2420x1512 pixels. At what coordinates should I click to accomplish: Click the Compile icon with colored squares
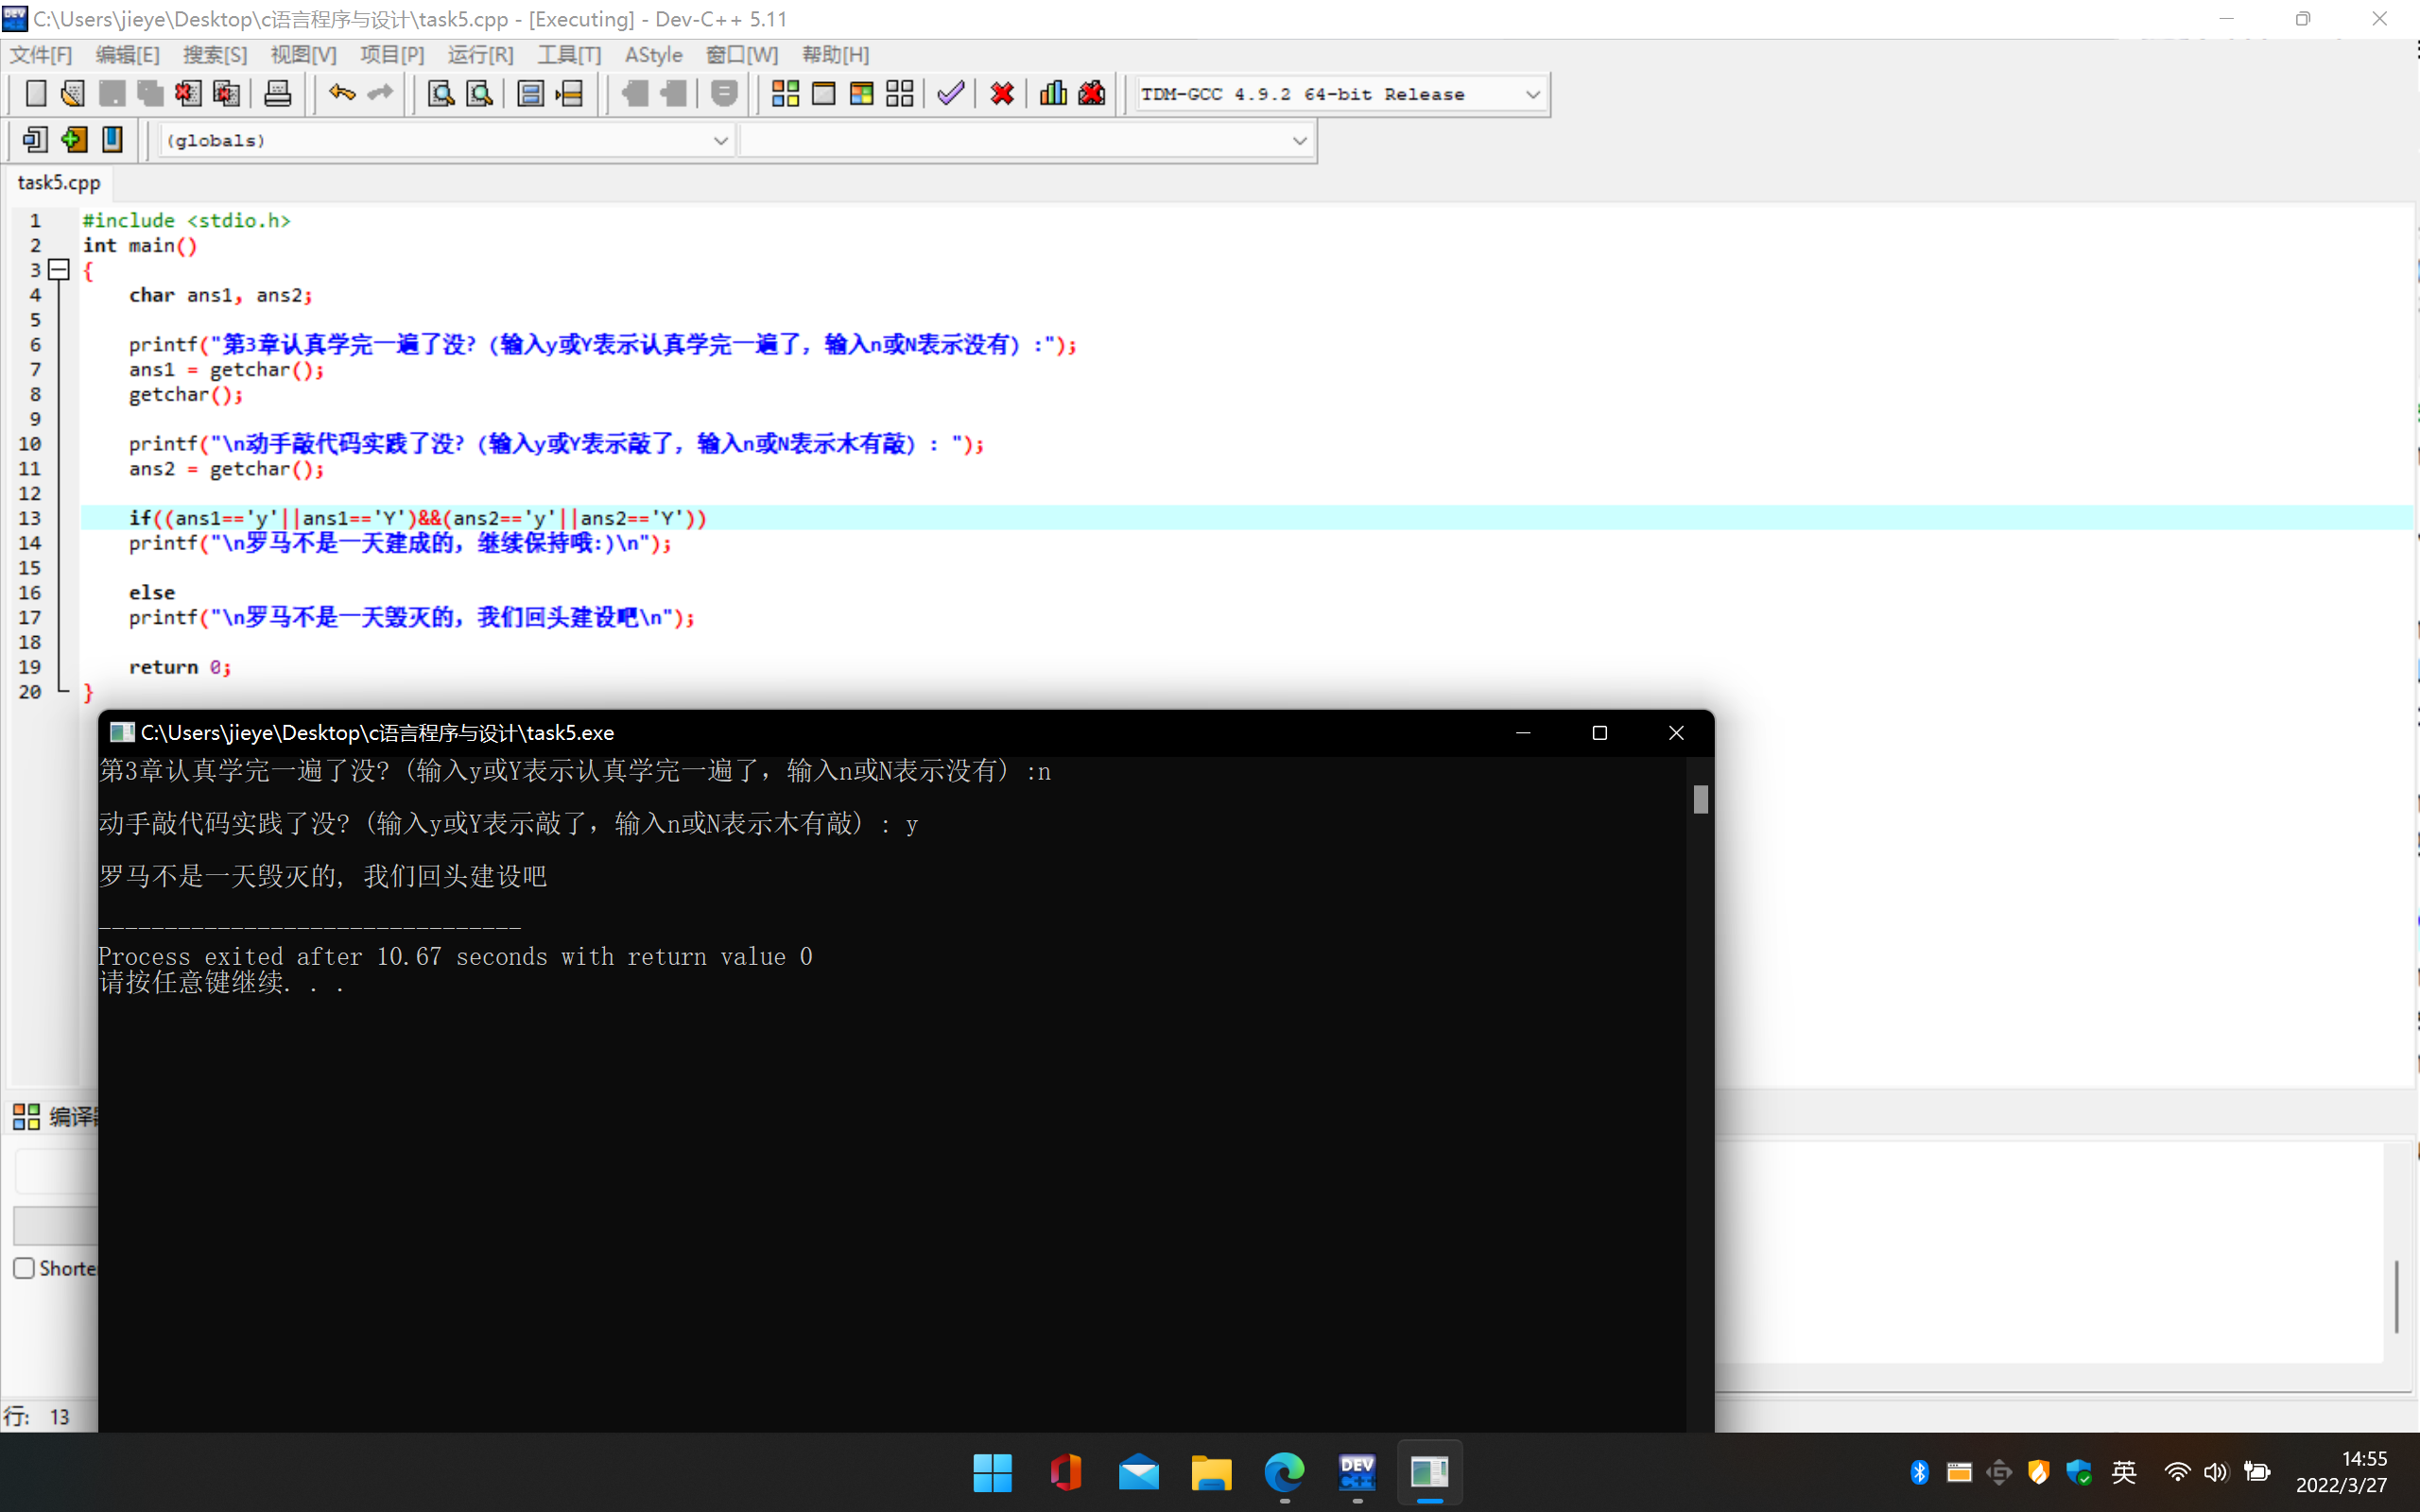[785, 94]
